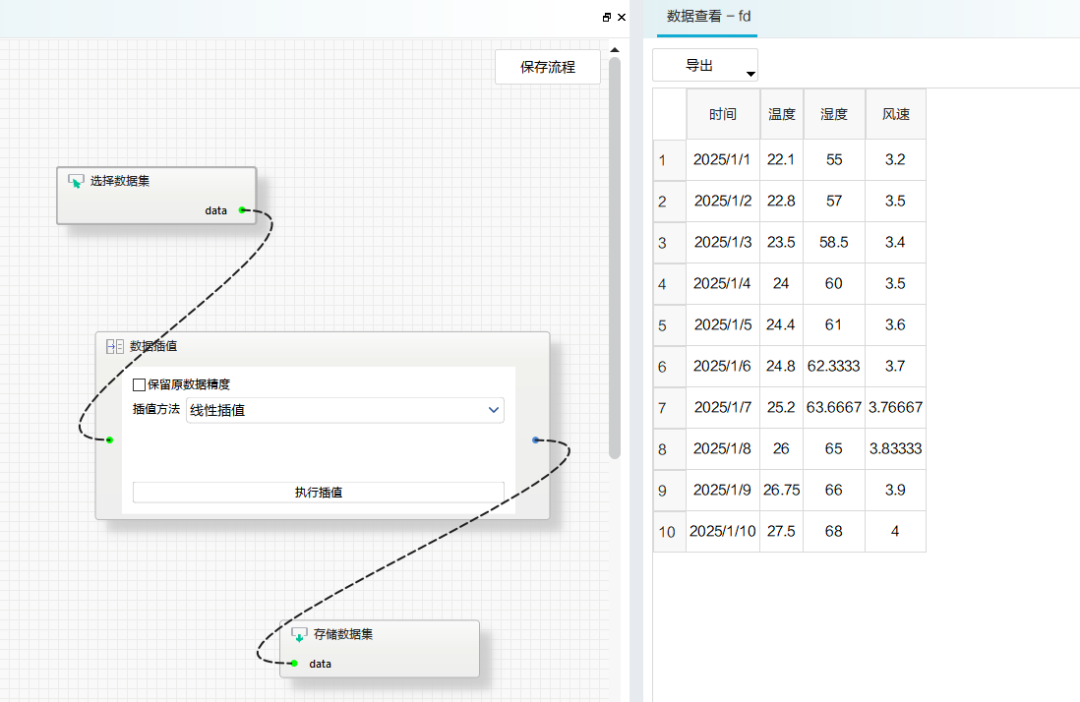Click the green data input port on 存储数据集
This screenshot has height=702, width=1080.
pyautogui.click(x=294, y=663)
